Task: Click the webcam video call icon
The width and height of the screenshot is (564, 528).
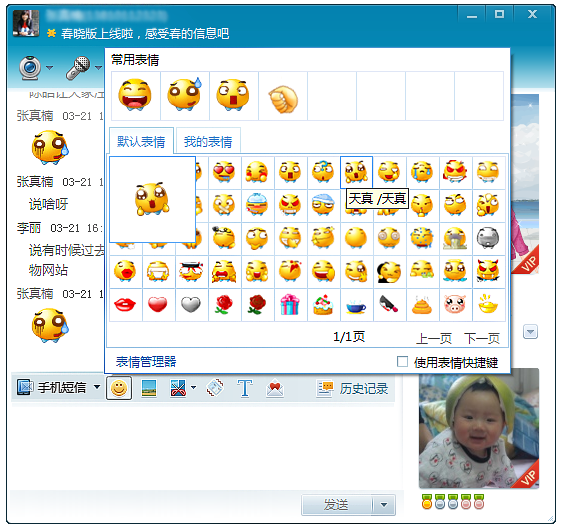Action: pos(30,68)
